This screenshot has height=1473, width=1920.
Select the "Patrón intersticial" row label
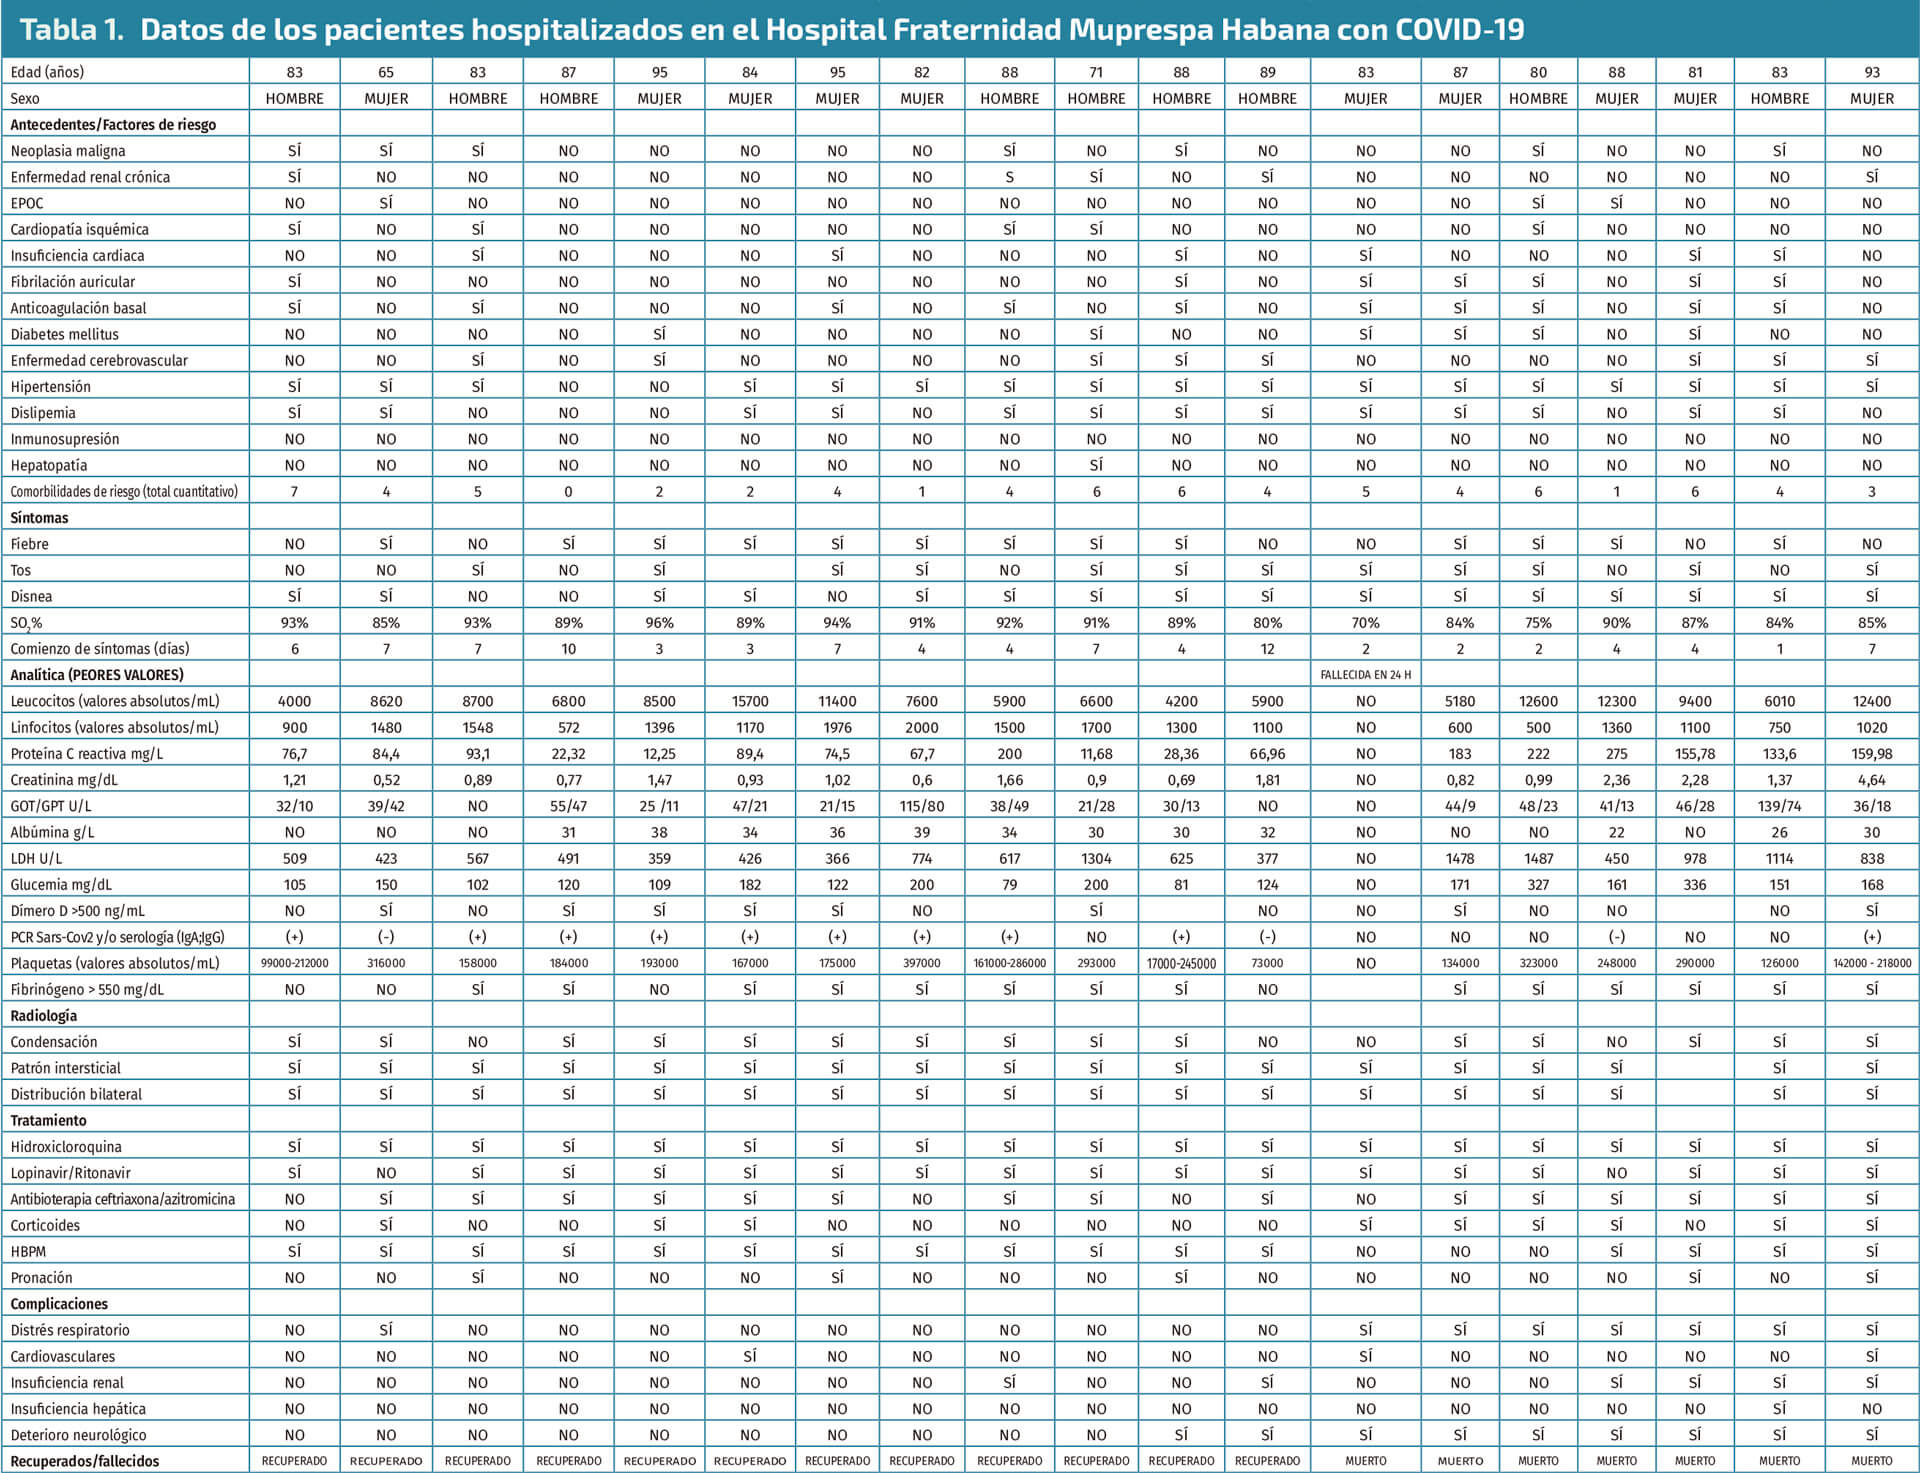coord(65,1068)
